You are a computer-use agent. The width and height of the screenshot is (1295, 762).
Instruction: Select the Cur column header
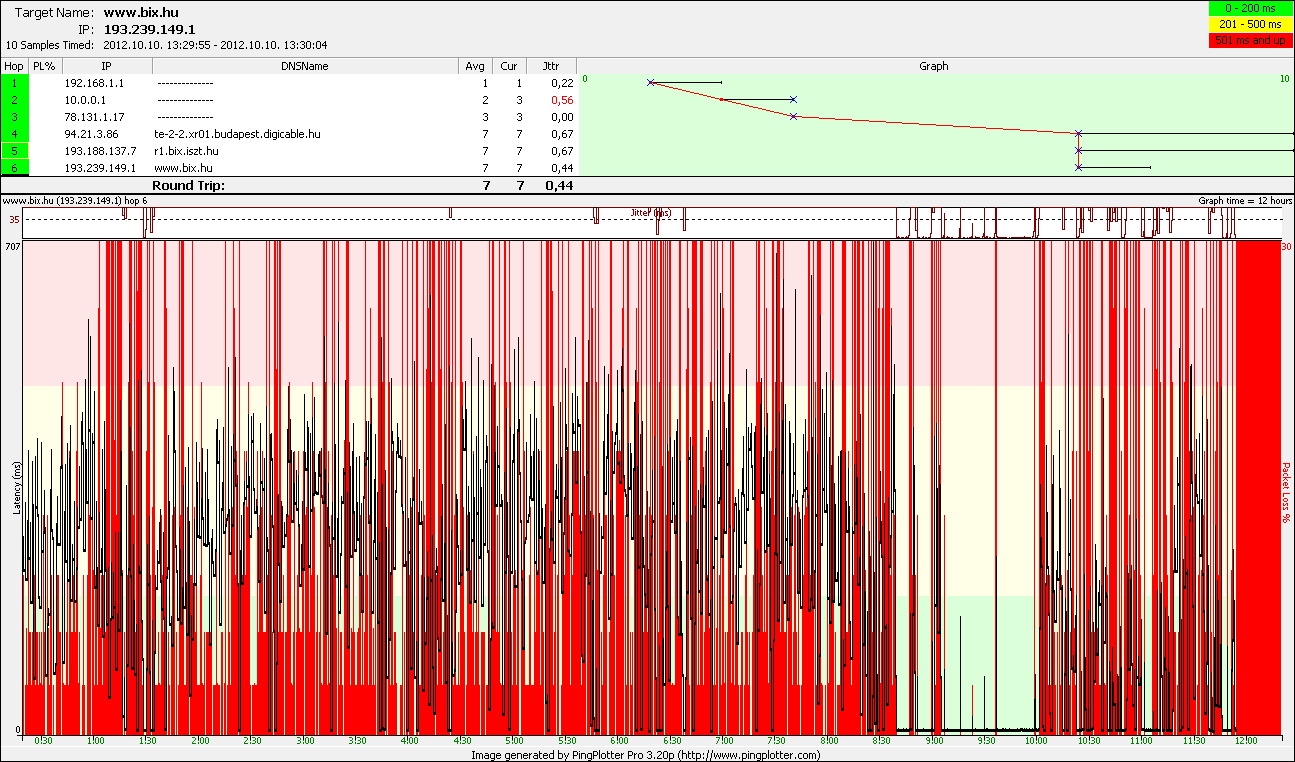(x=509, y=66)
